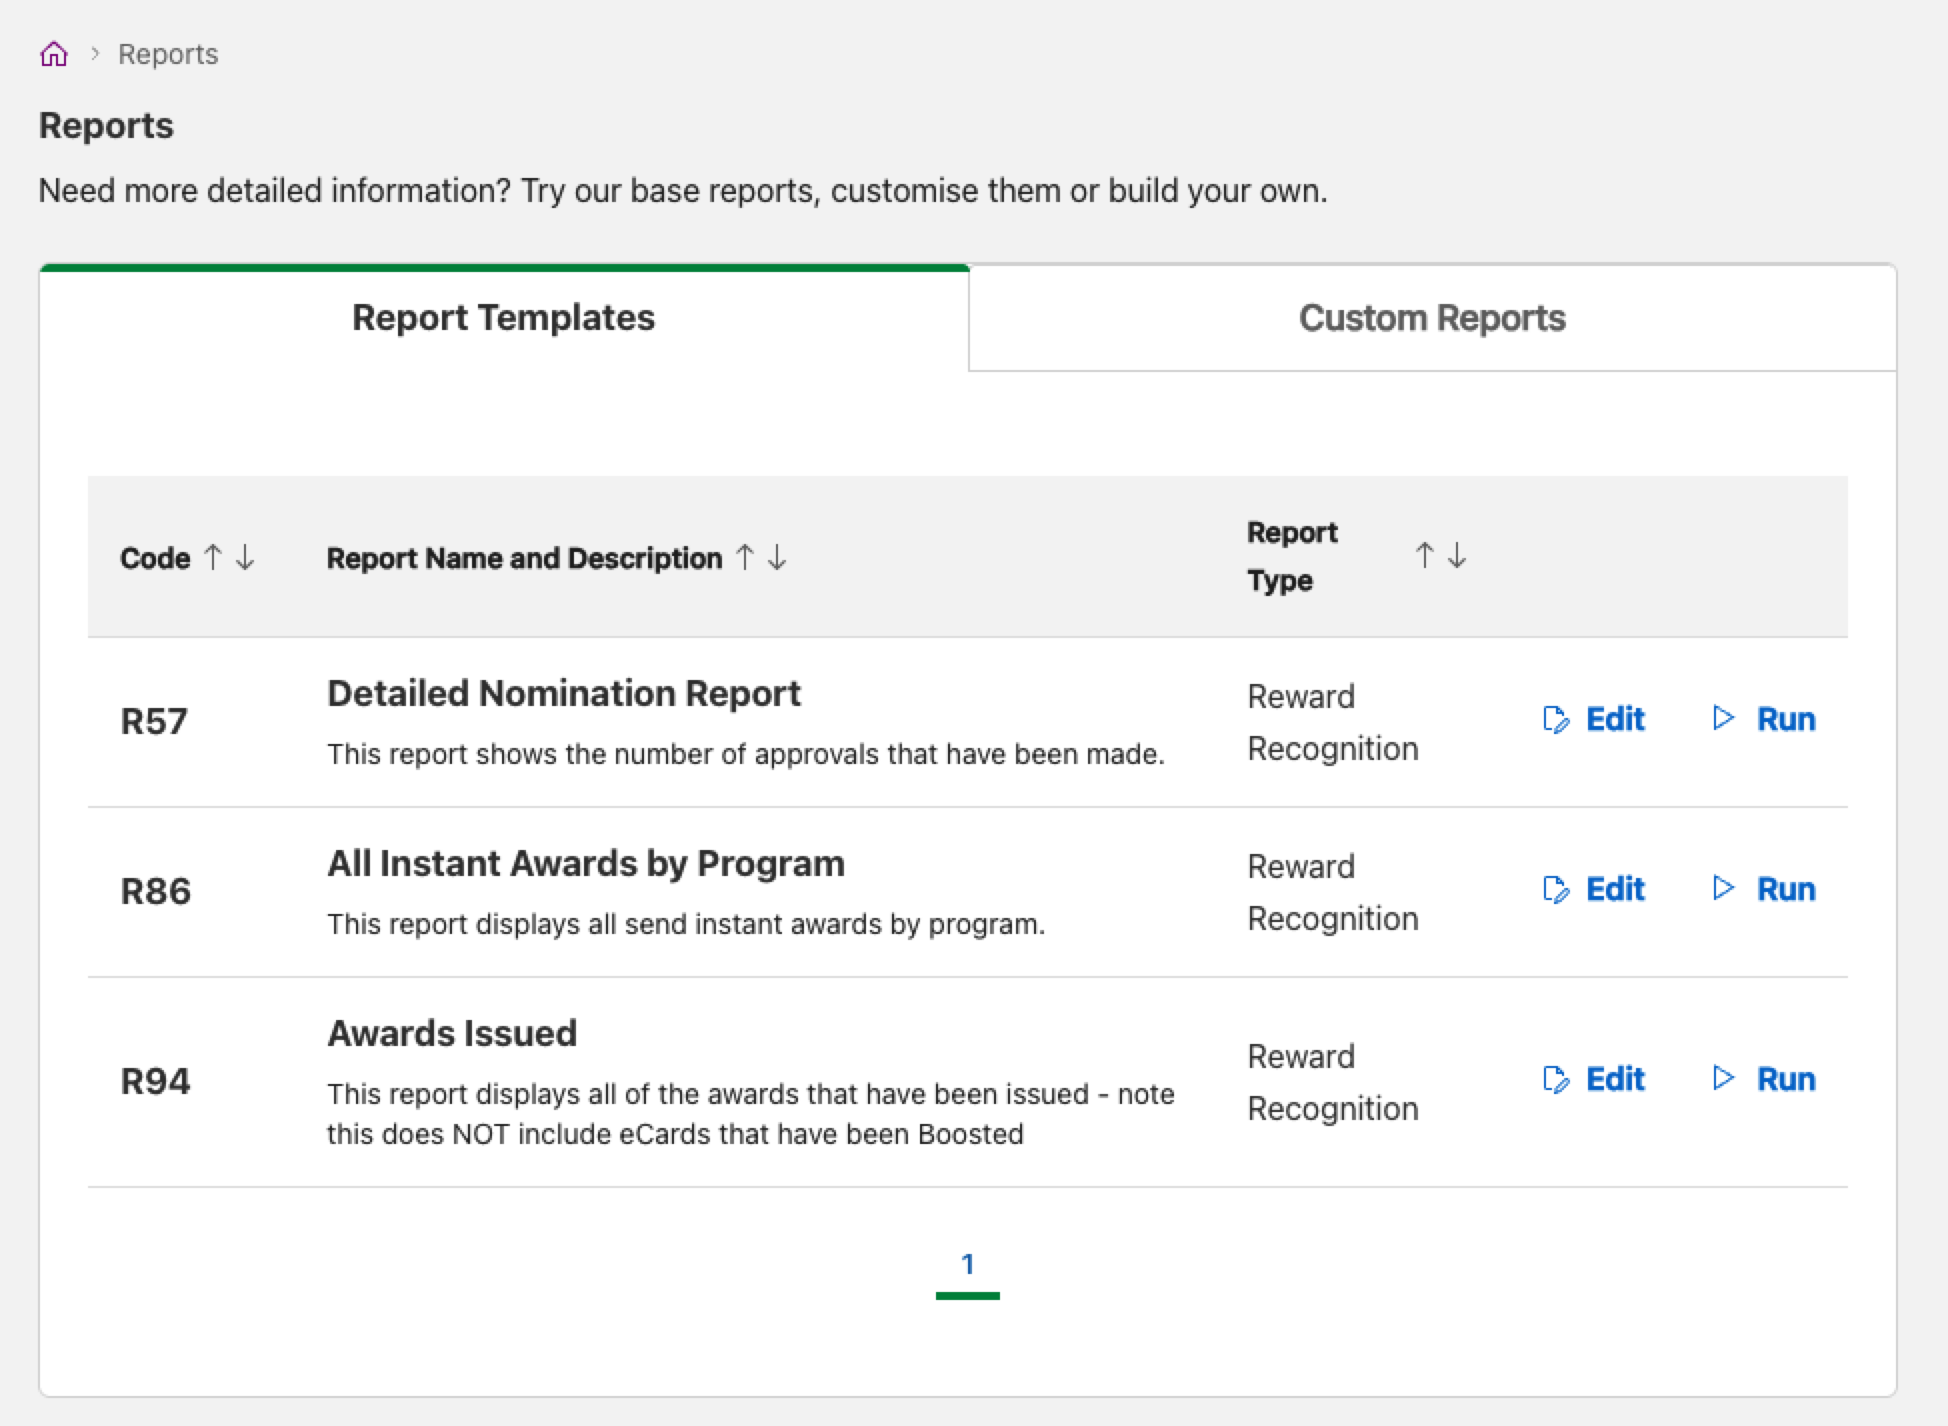The image size is (1948, 1426).
Task: Switch to the Report Templates tab
Action: [504, 317]
